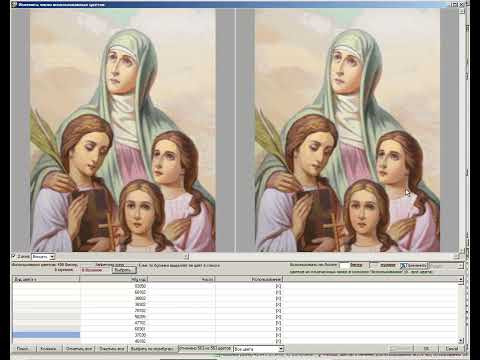This screenshot has width=480, height=360.
Task: Sort by the usage checkbox column header
Action: (x=249, y=279)
